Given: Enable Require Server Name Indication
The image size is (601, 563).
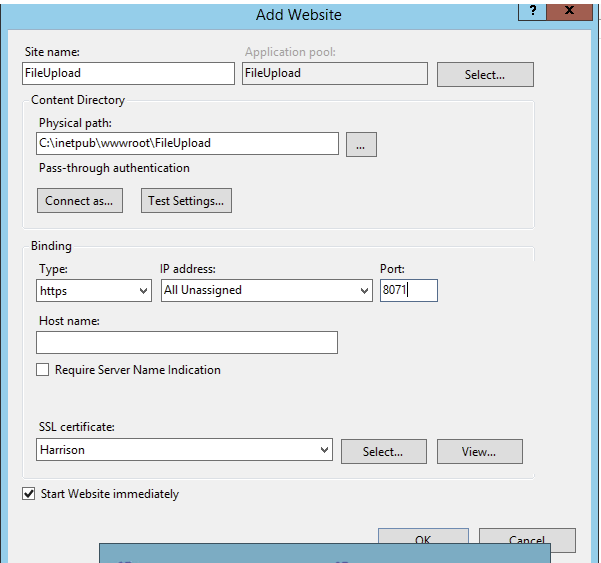Looking at the screenshot, I should click(x=43, y=370).
